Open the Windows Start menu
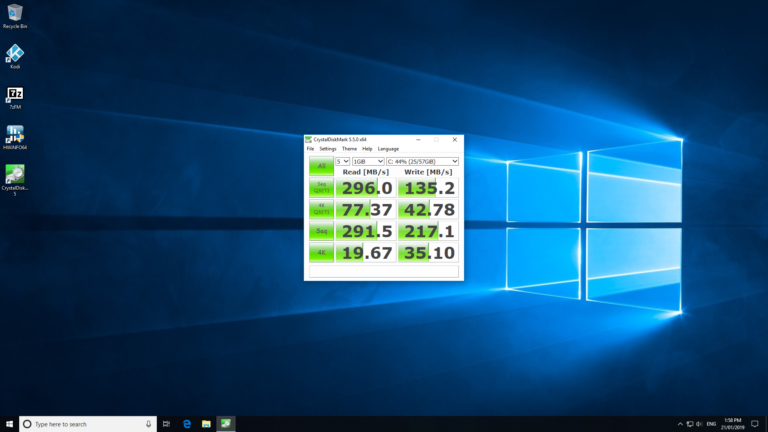This screenshot has width=768, height=432. click(9, 424)
